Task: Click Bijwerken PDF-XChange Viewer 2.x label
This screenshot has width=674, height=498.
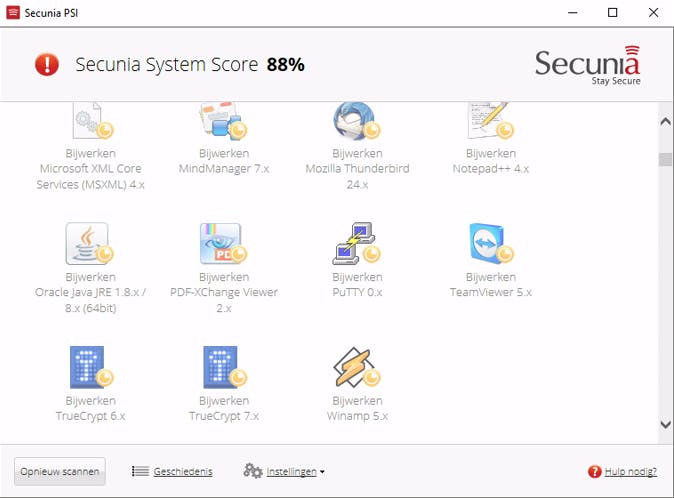Action: [x=224, y=293]
